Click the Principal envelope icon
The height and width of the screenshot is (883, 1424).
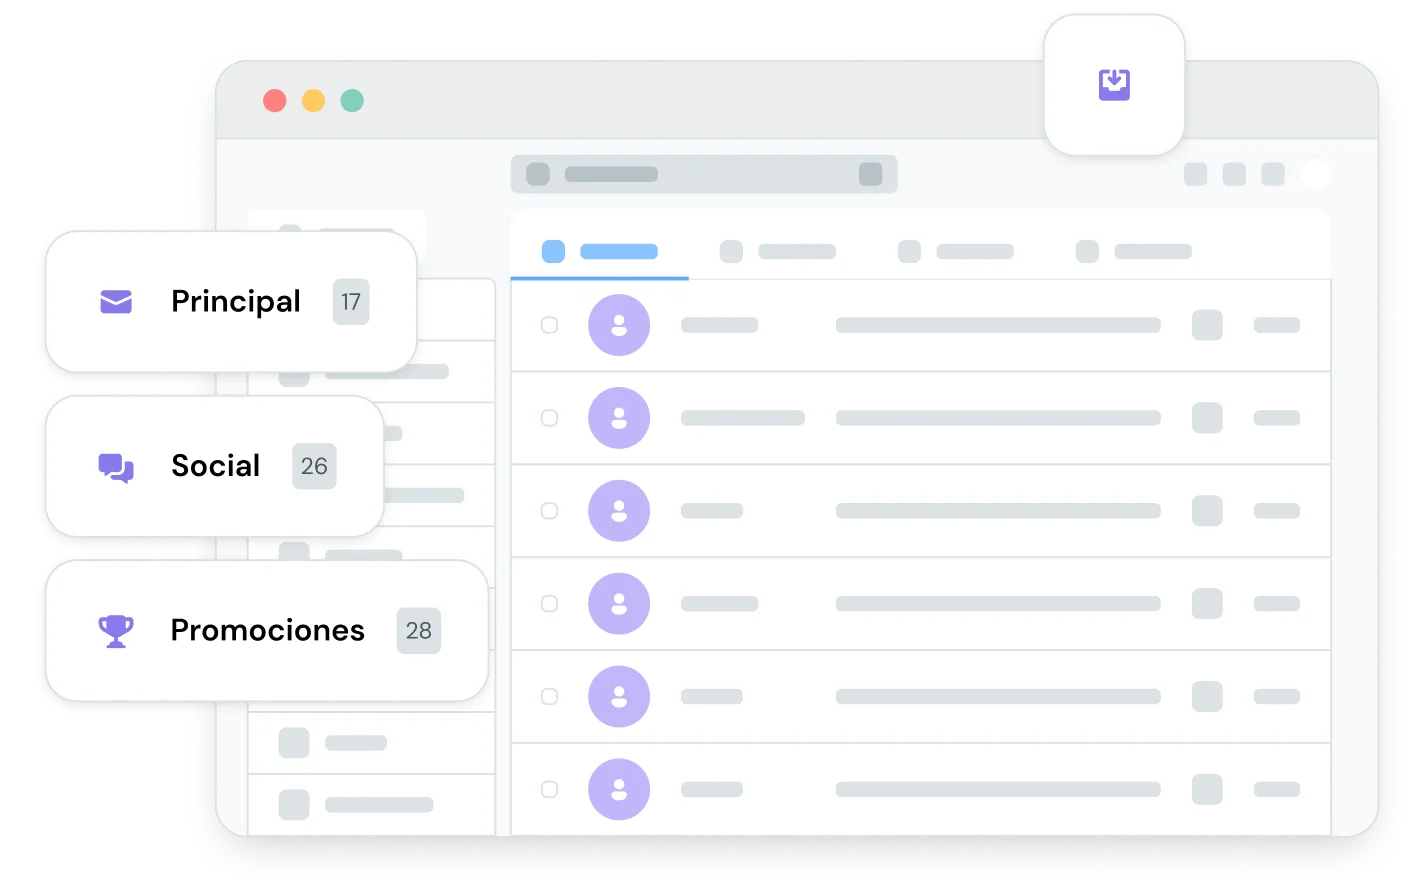tap(116, 301)
